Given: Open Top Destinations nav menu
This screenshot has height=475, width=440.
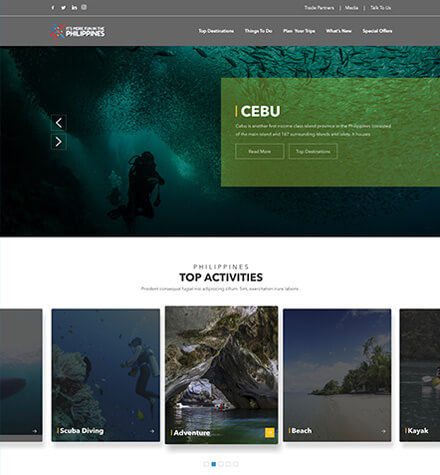Looking at the screenshot, I should (216, 31).
